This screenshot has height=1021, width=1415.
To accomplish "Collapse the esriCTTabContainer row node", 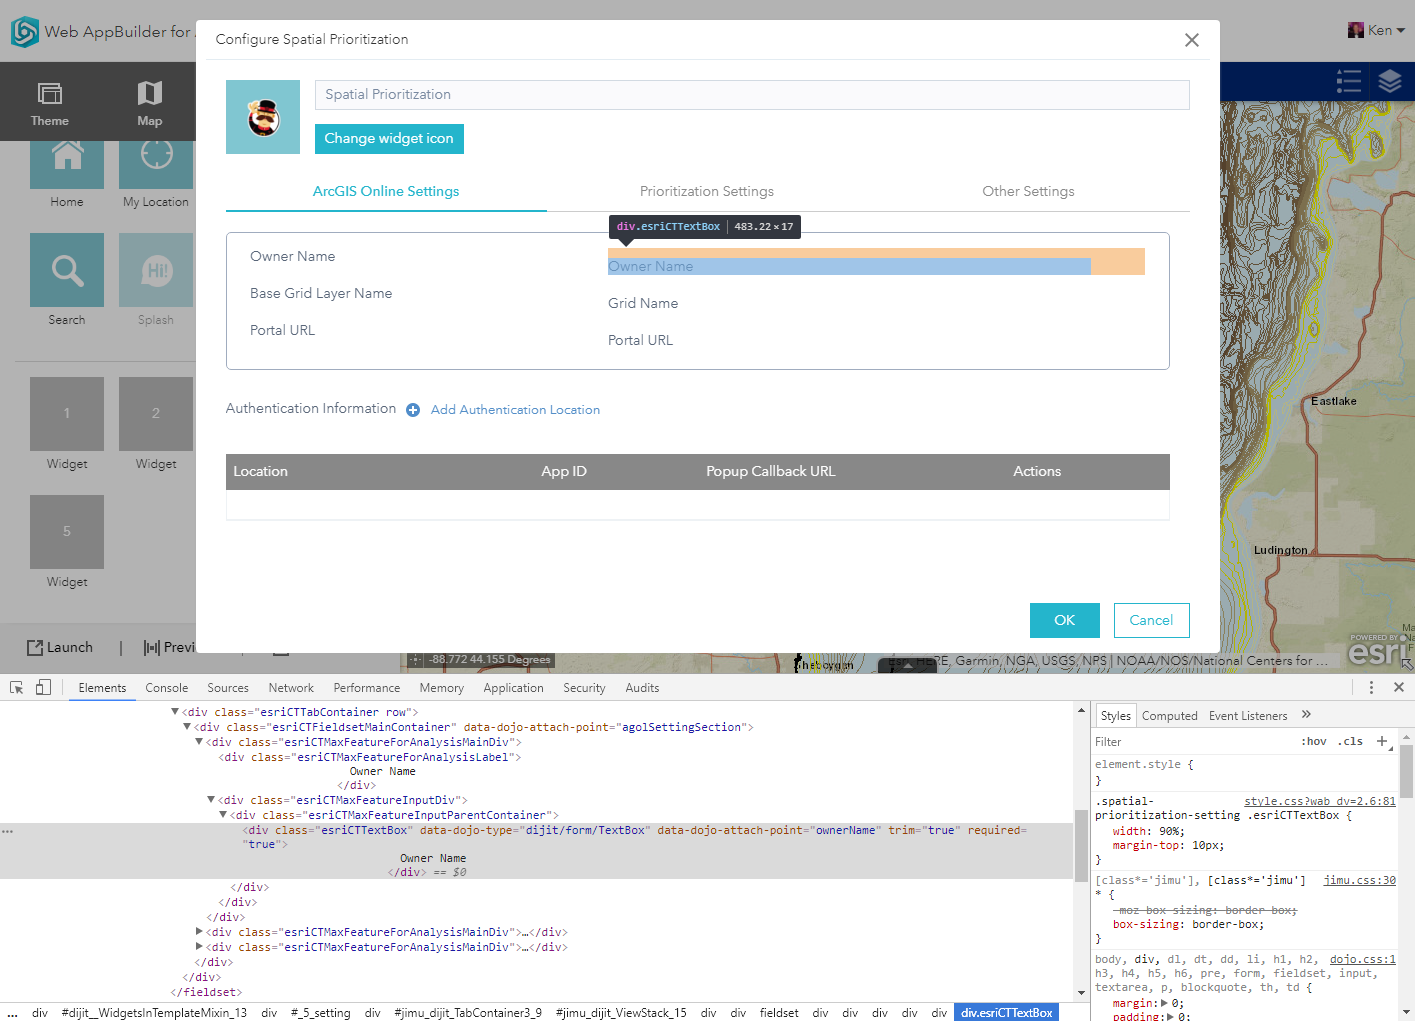I will coord(175,712).
